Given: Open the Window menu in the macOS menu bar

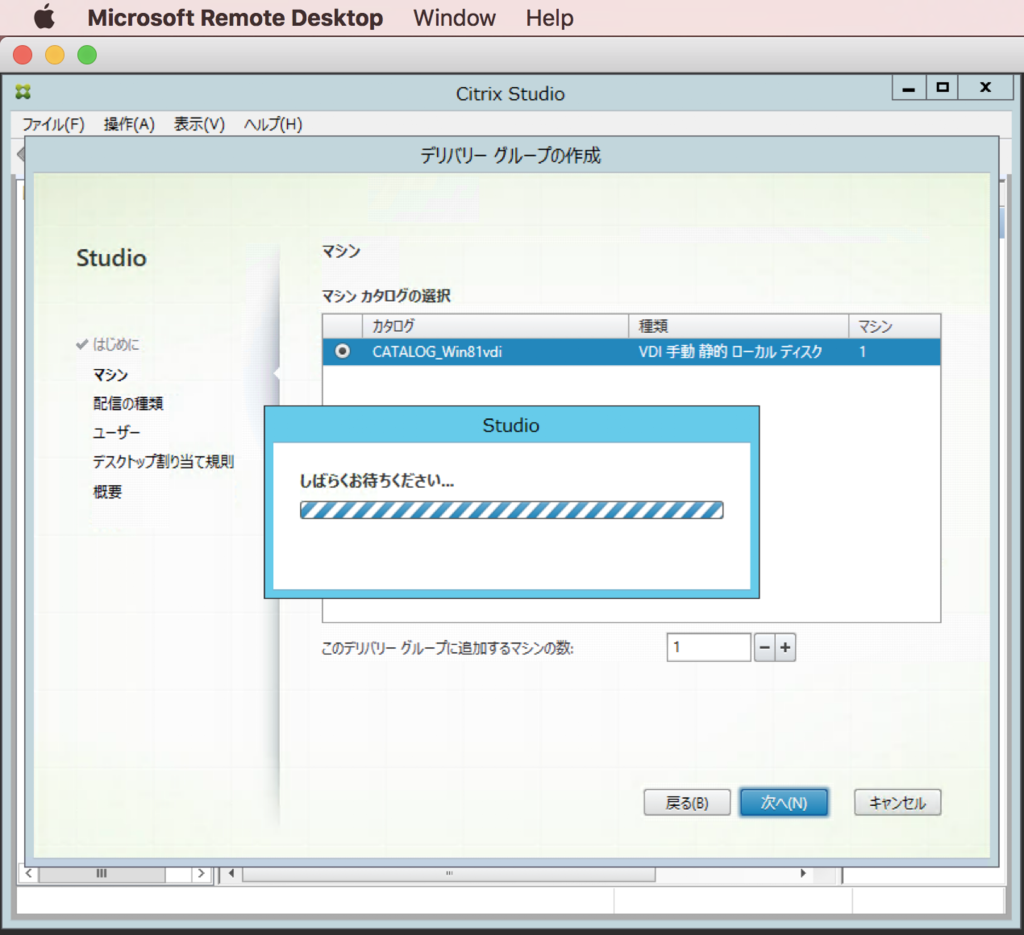Looking at the screenshot, I should point(454,18).
